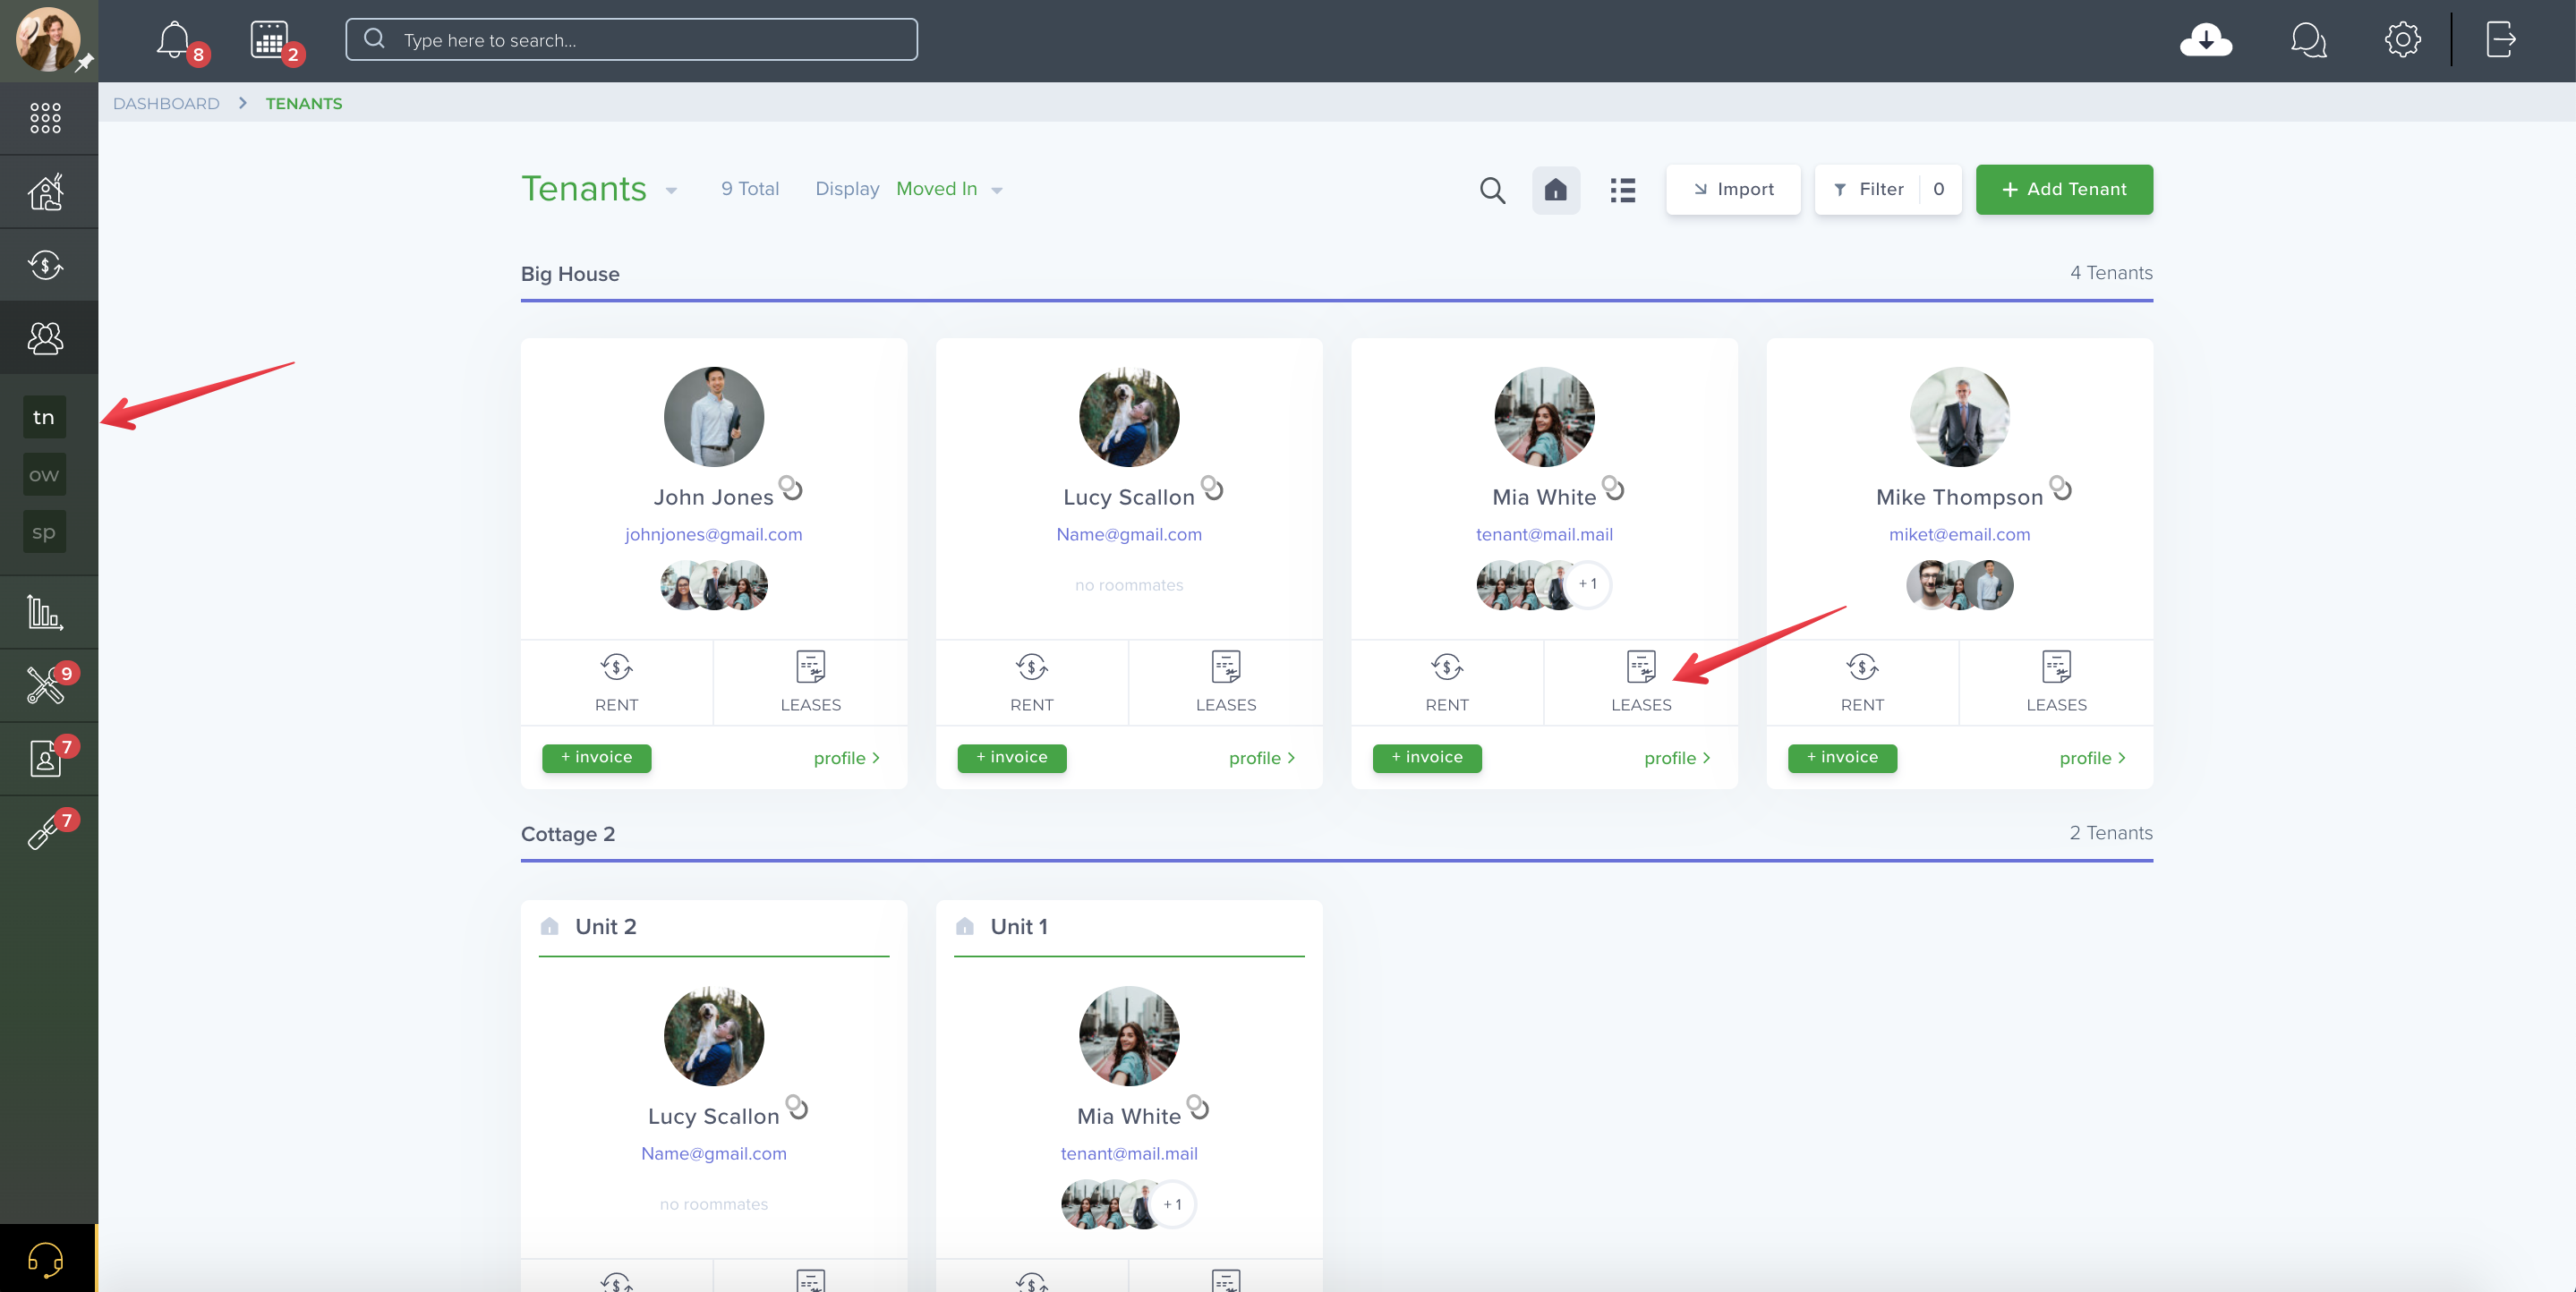Click the Unit 2 heading in Cottage 2
Image resolution: width=2576 pixels, height=1292 pixels.
pos(605,927)
